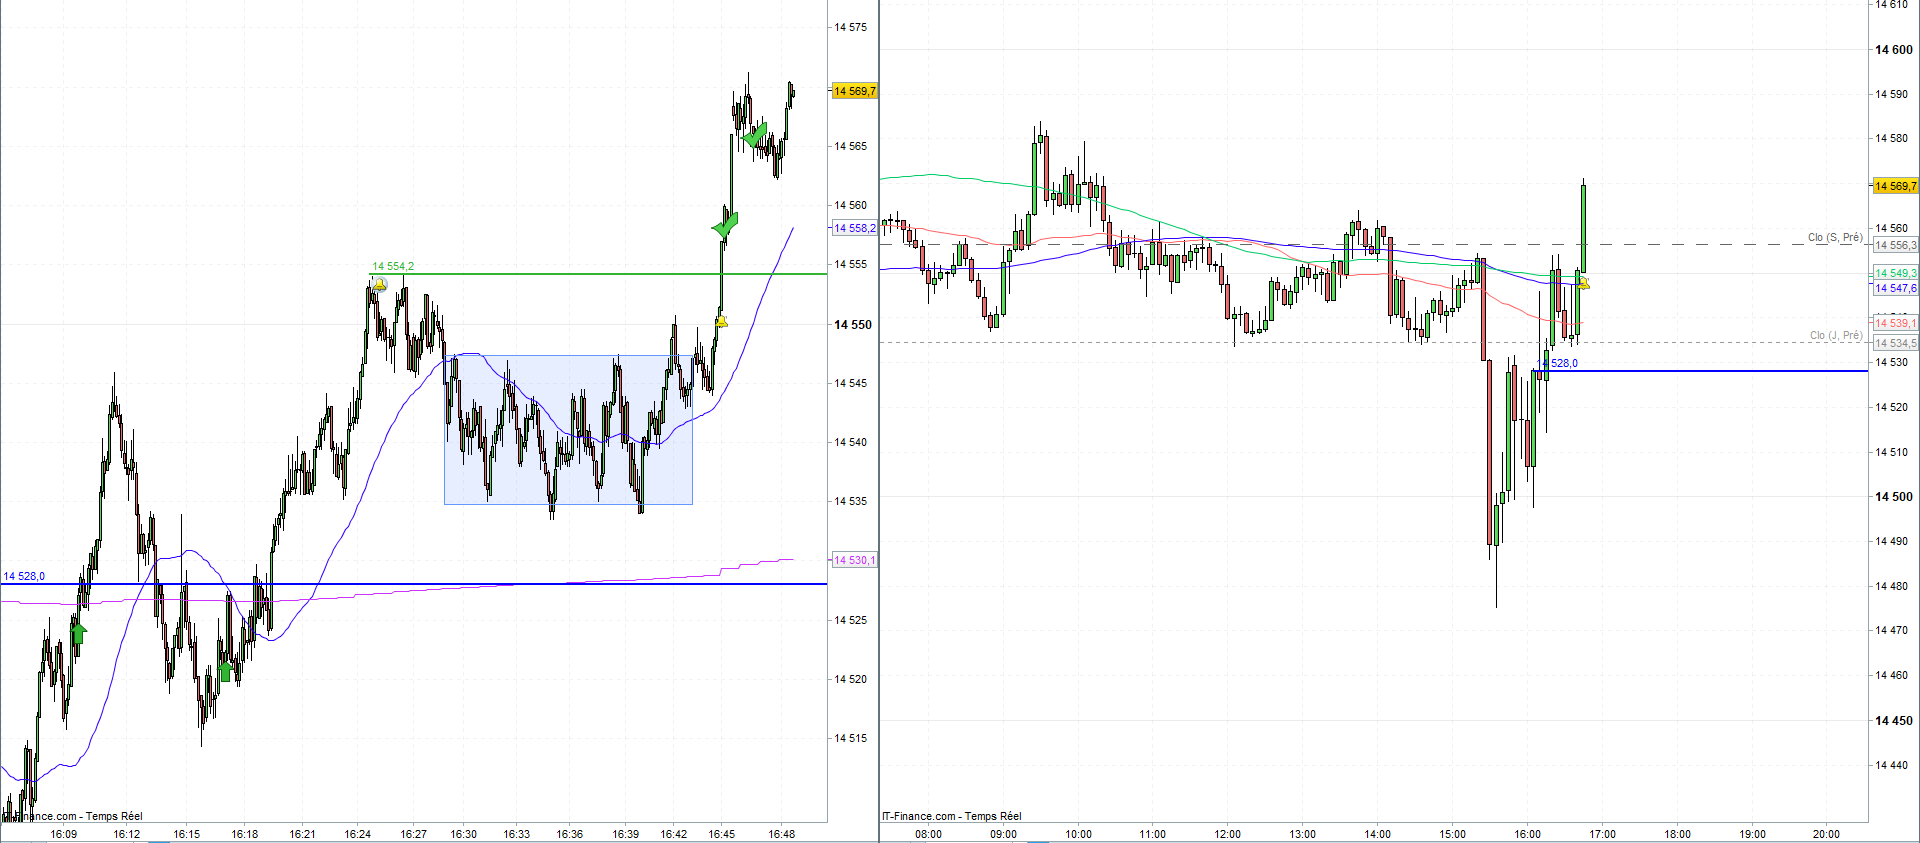Click the green 14 549,3 average price tag
The height and width of the screenshot is (843, 1920).
point(1895,273)
